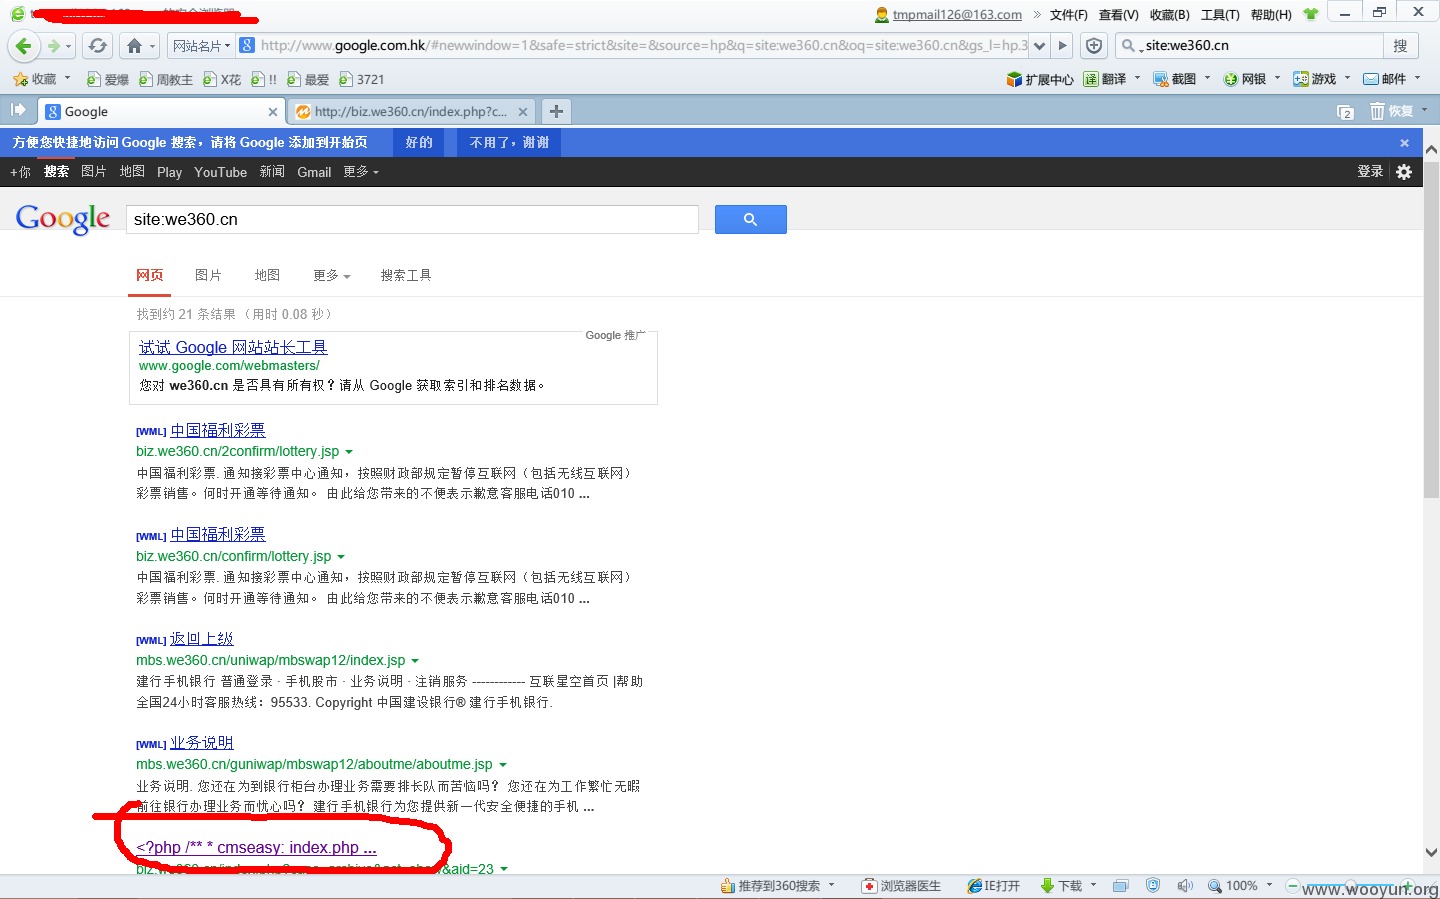Open the 收藏 favorites star icon
Viewport: 1440px width, 899px height.
(x=20, y=79)
